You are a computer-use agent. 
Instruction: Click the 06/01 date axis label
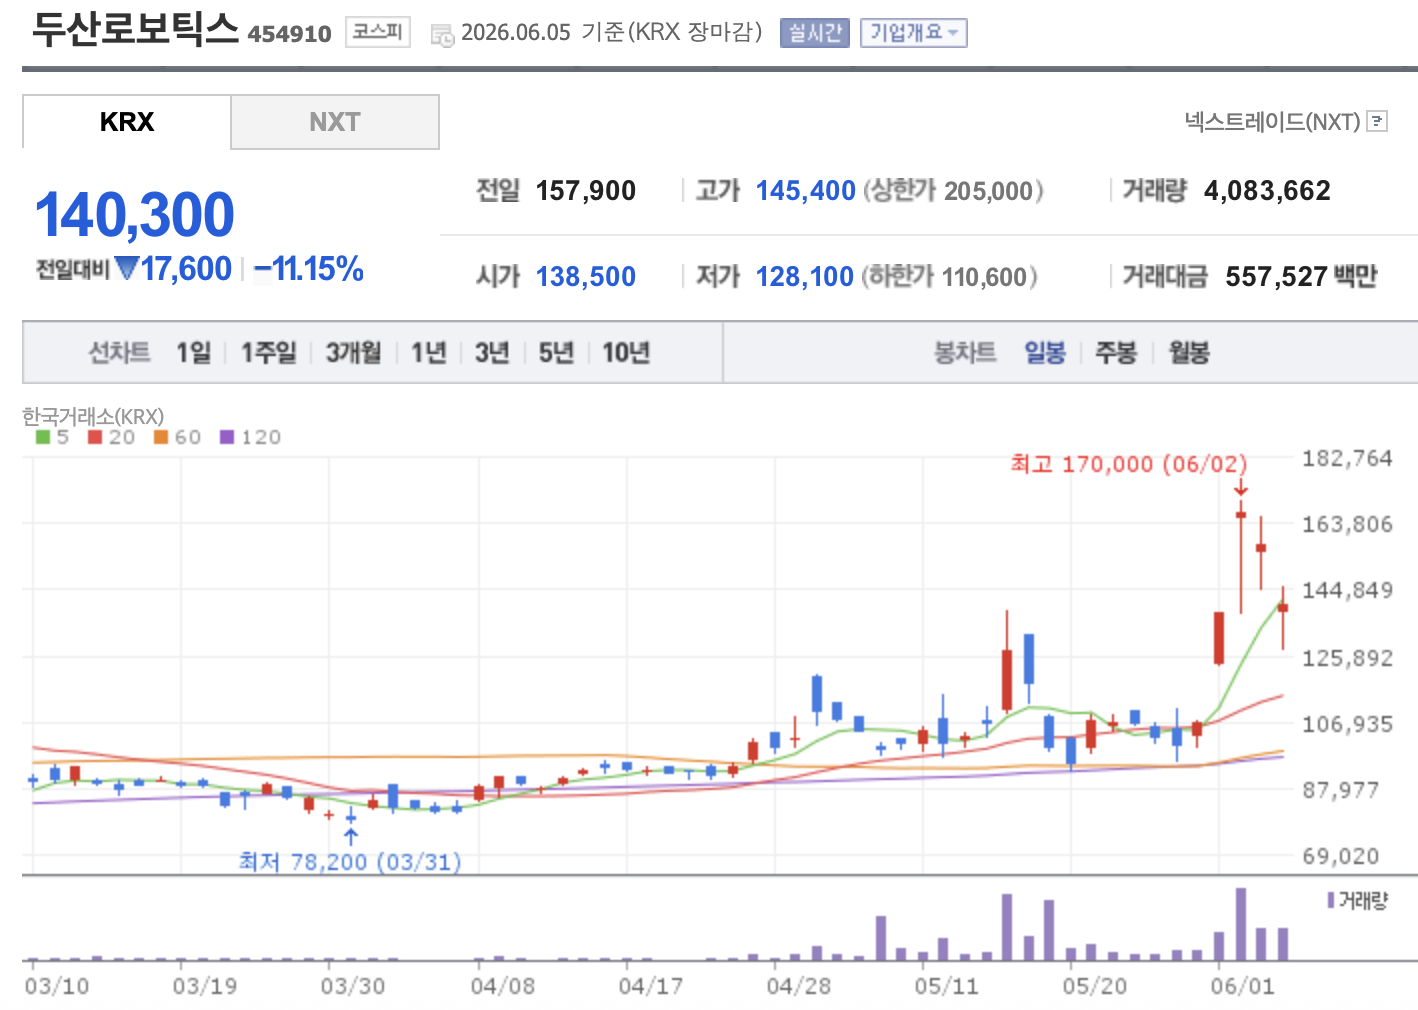click(x=1242, y=986)
